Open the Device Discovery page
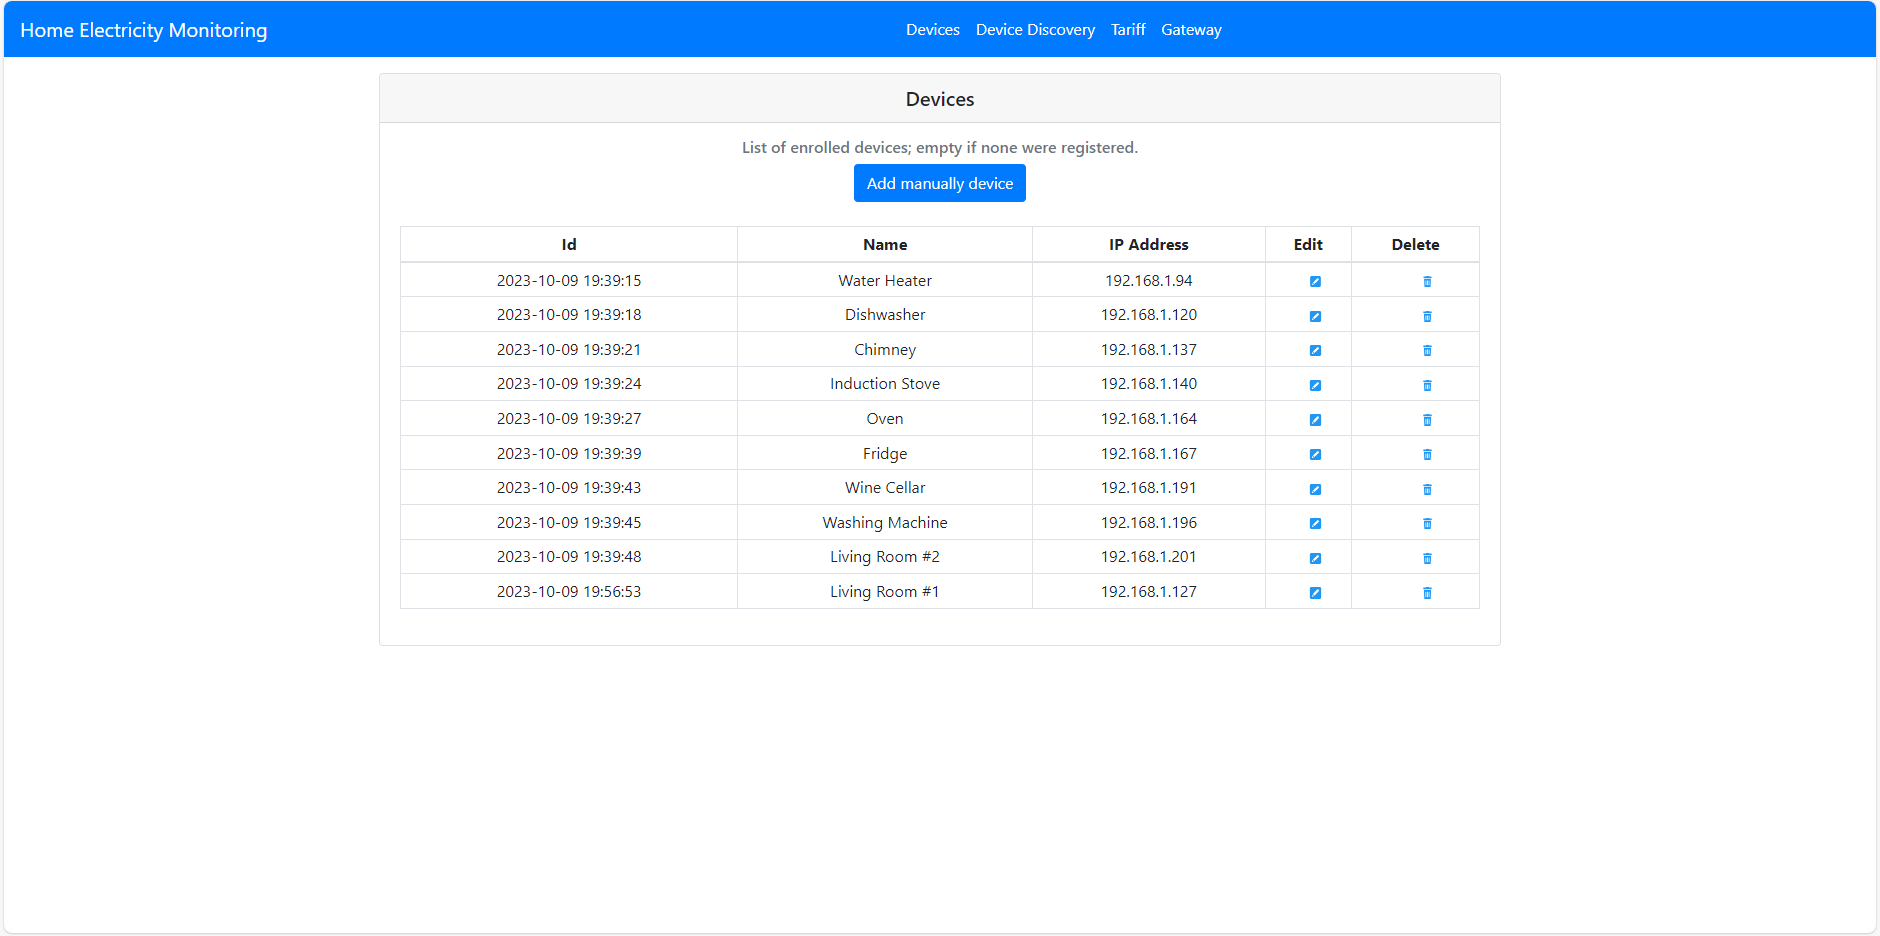 point(1035,29)
